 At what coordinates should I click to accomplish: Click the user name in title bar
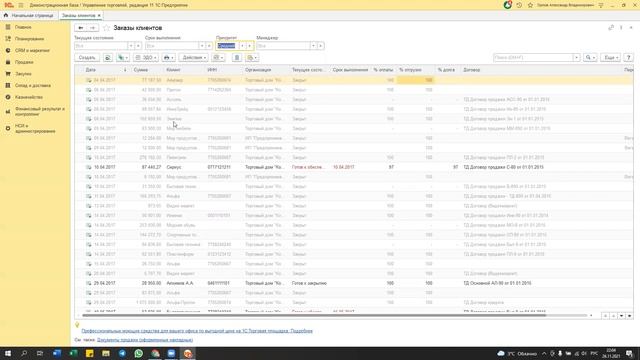point(565,5)
